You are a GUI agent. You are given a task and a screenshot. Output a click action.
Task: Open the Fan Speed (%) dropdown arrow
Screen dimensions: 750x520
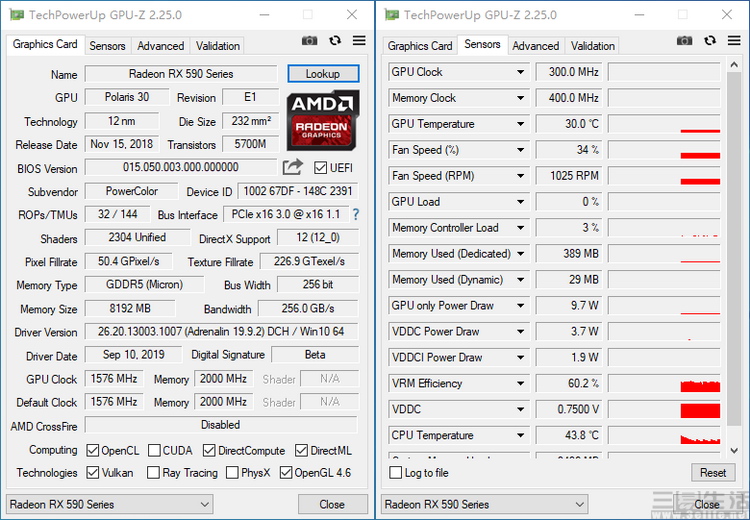click(520, 150)
